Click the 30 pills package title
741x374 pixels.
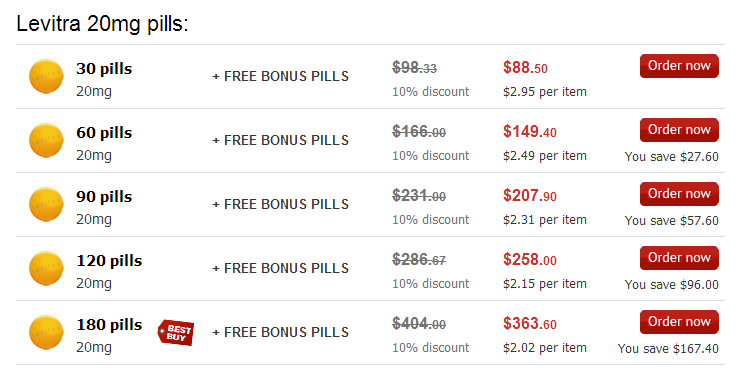point(104,69)
